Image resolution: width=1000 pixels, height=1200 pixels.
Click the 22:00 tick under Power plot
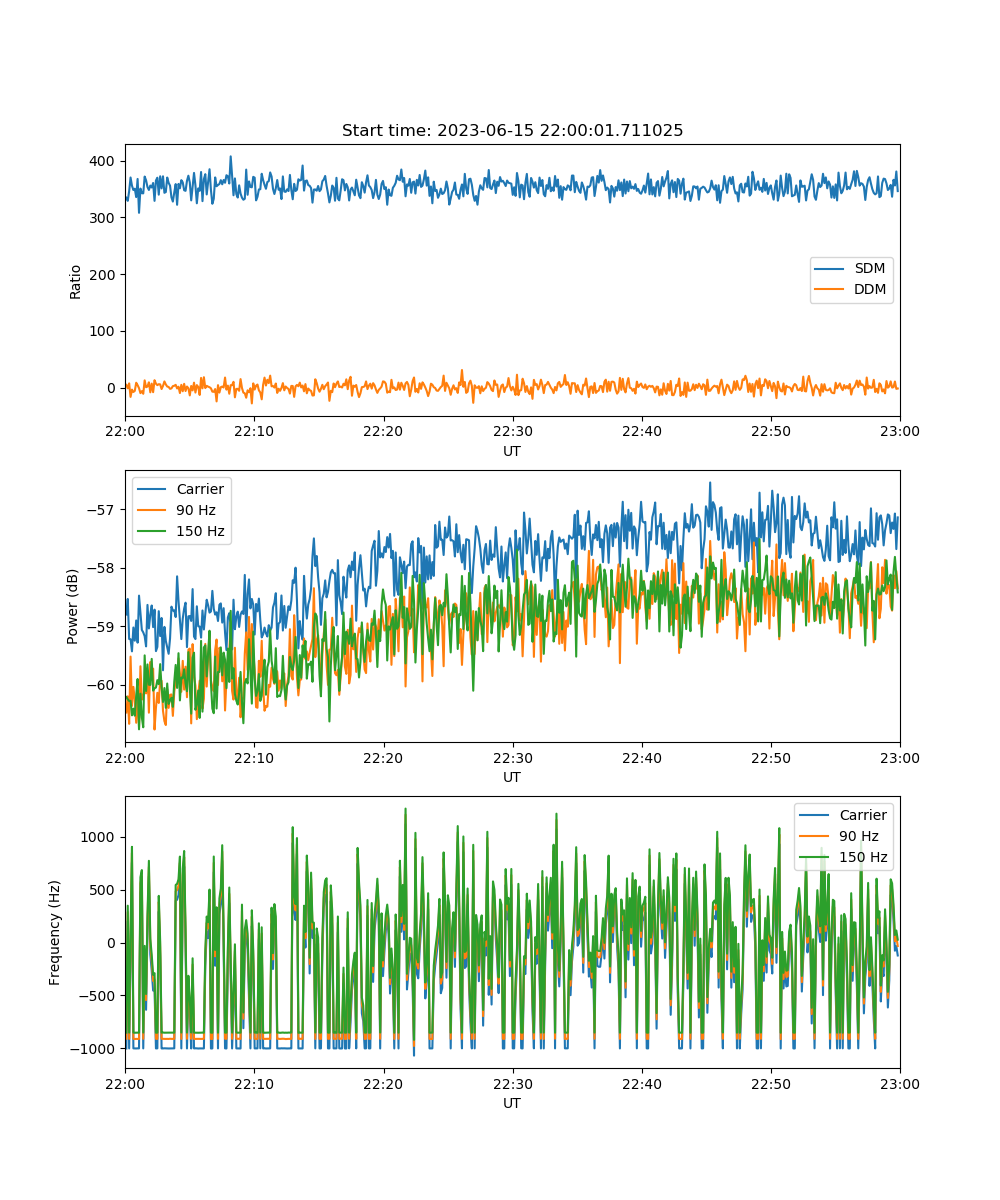coord(125,757)
